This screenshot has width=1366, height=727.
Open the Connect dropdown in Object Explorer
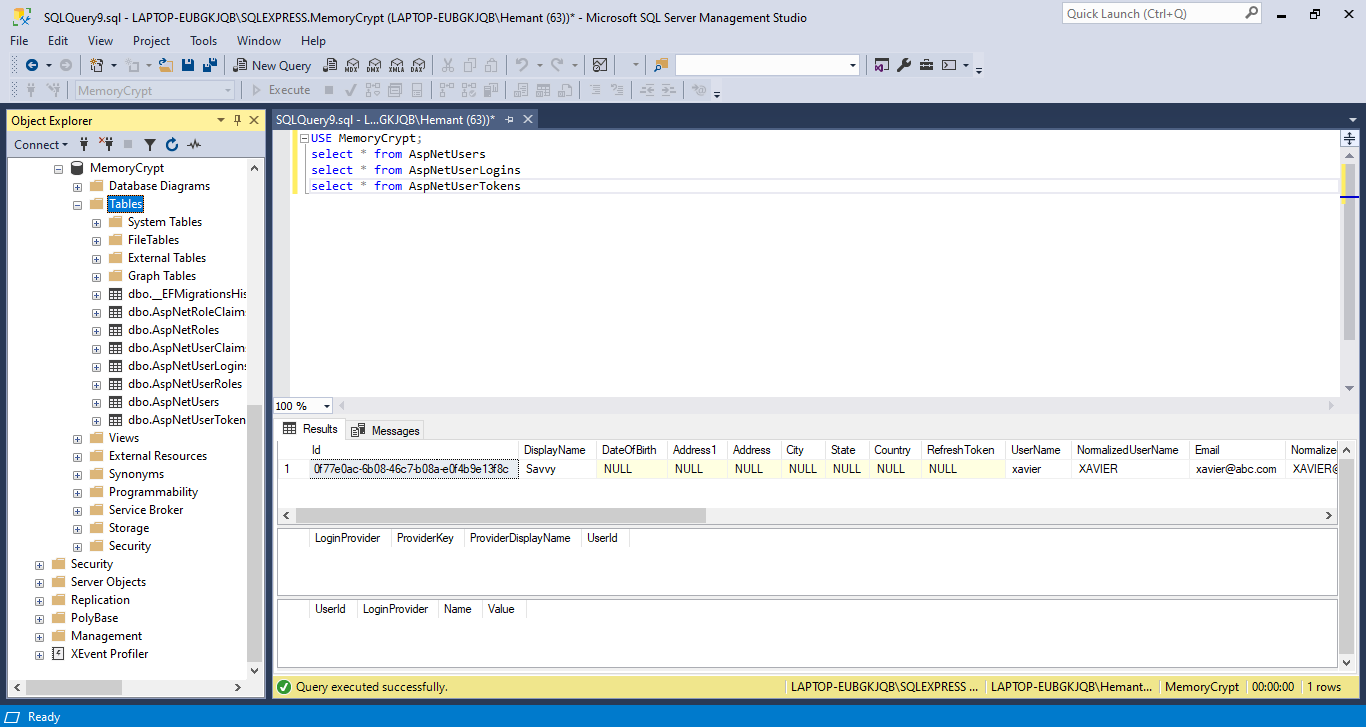point(41,144)
